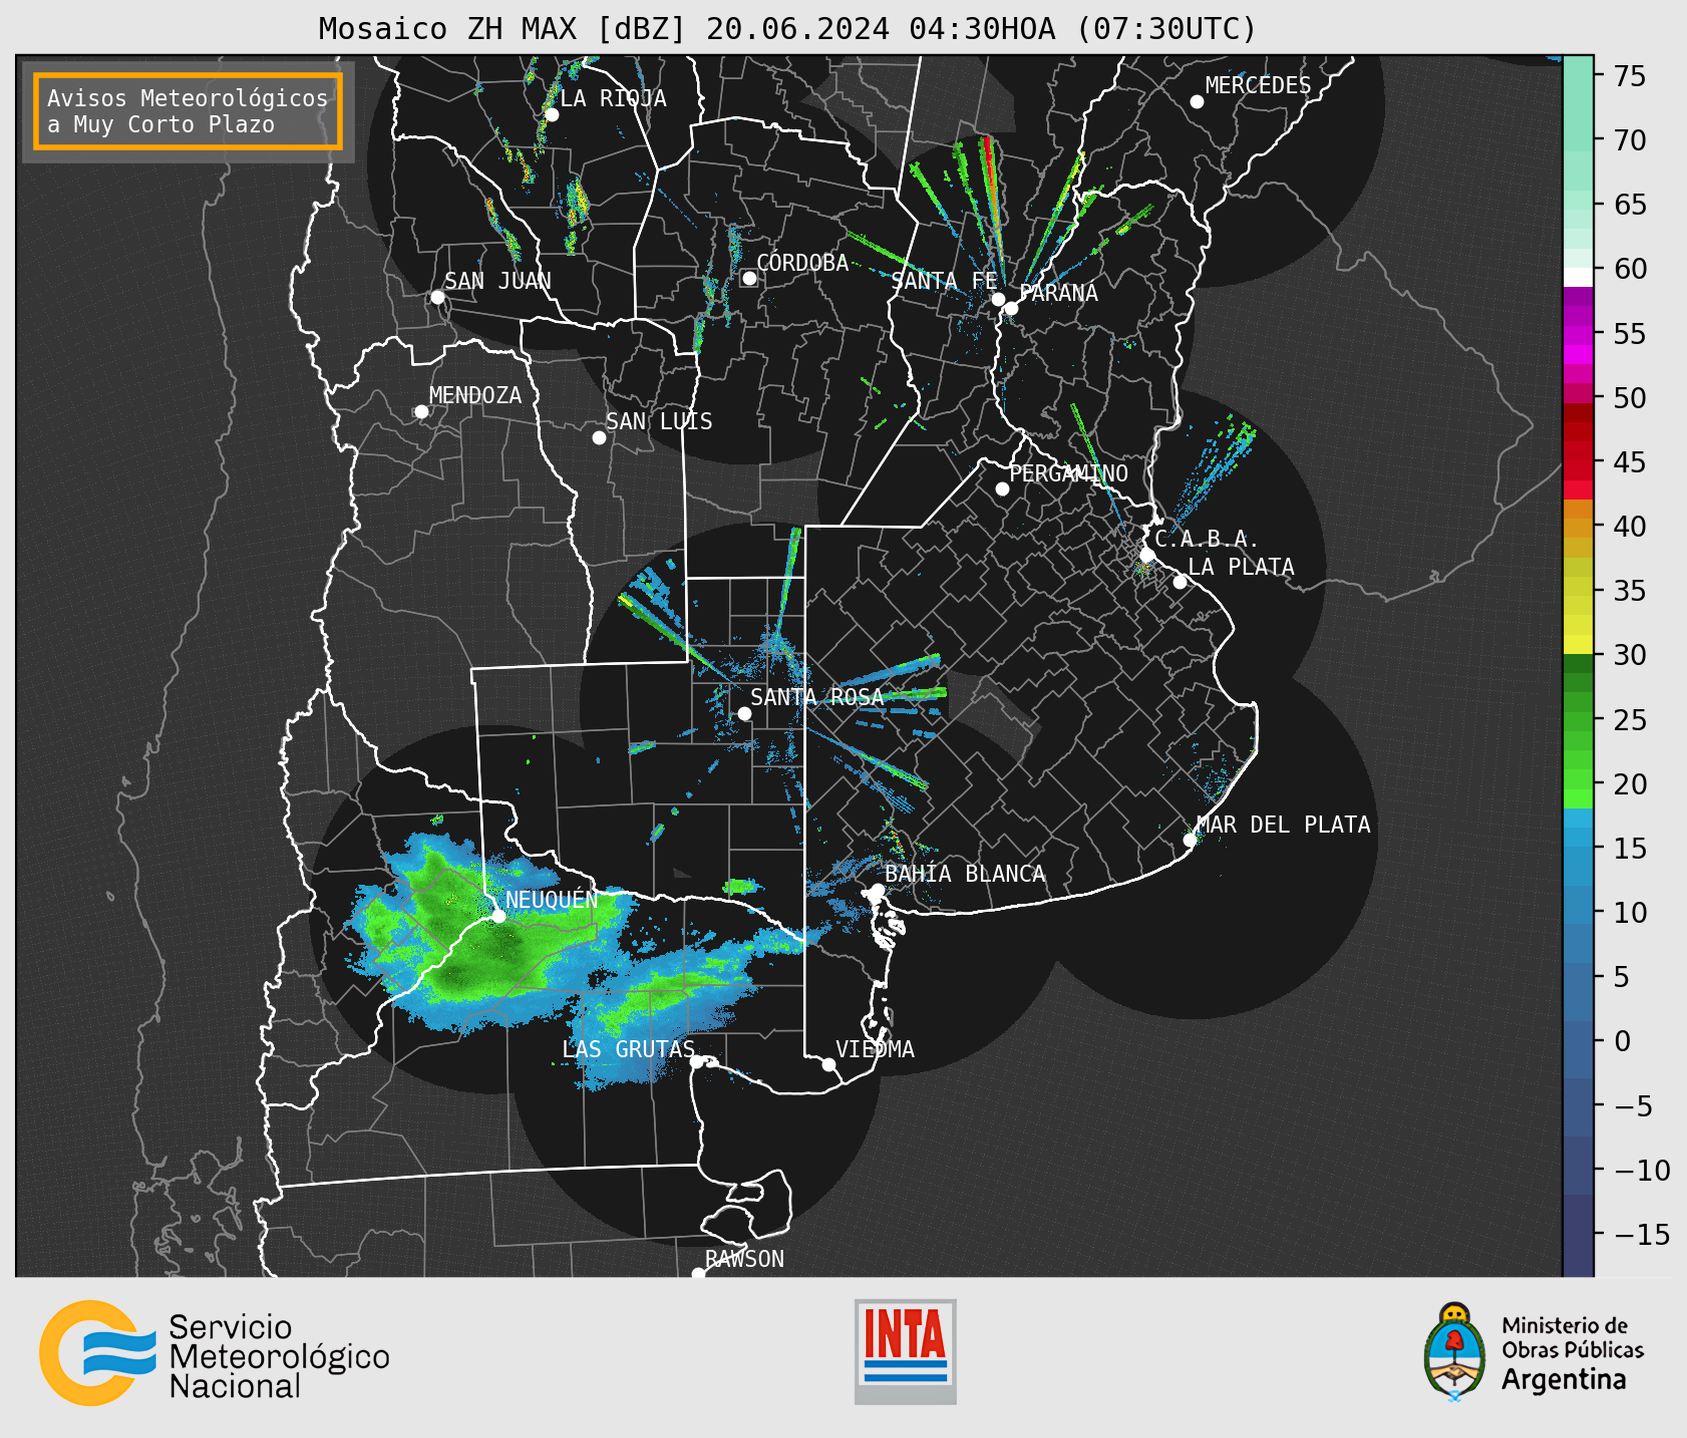Click the MAR DEL PLATA city label
This screenshot has height=1438, width=1687.
(x=1283, y=824)
